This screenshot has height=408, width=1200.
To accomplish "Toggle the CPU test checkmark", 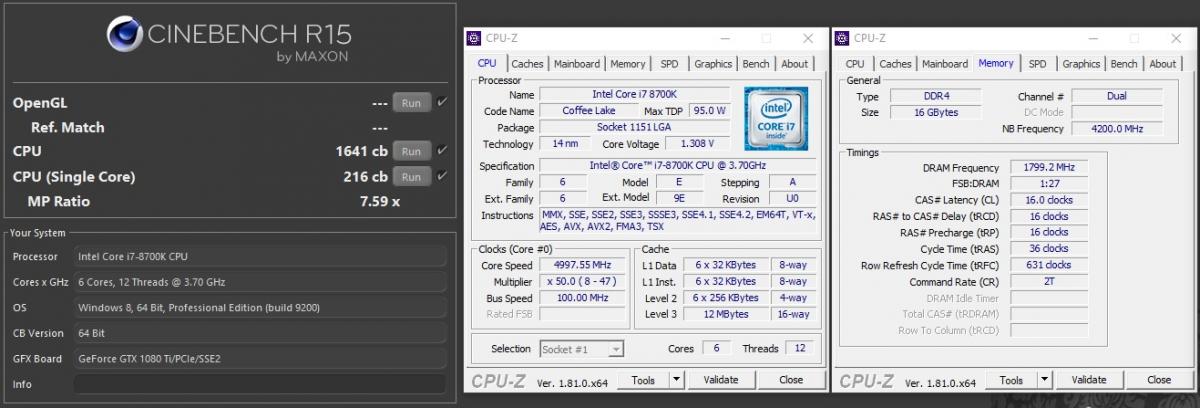I will pos(442,151).
